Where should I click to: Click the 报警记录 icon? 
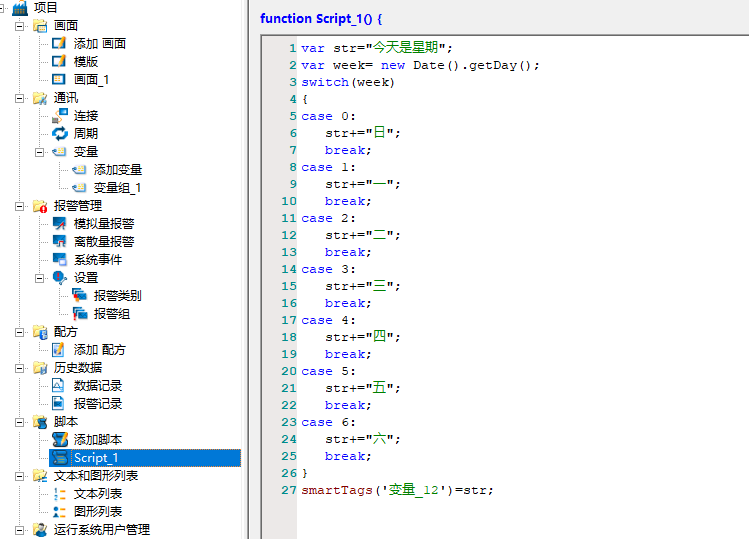58,404
